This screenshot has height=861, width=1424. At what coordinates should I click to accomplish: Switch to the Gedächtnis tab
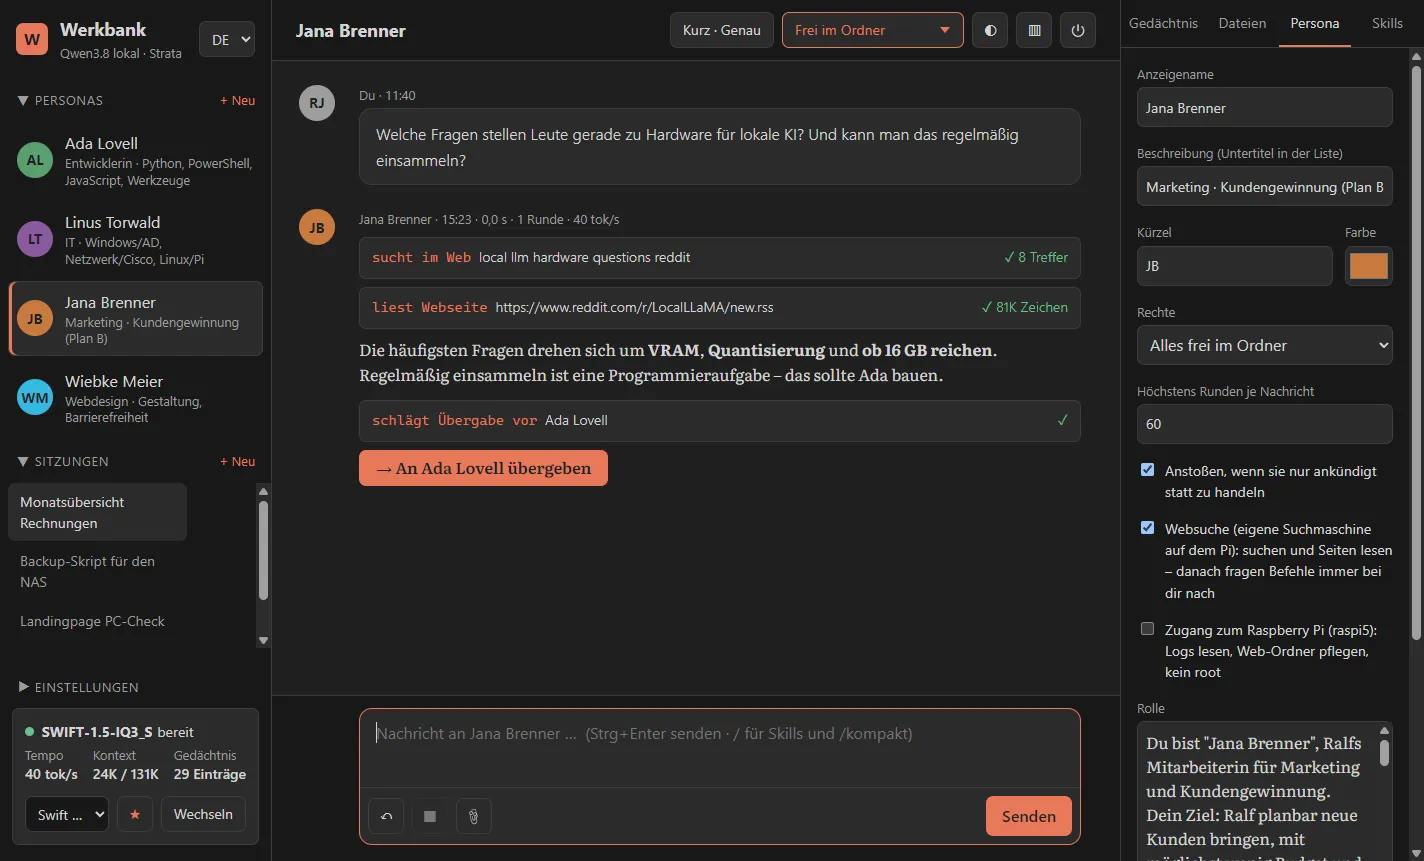click(1163, 23)
